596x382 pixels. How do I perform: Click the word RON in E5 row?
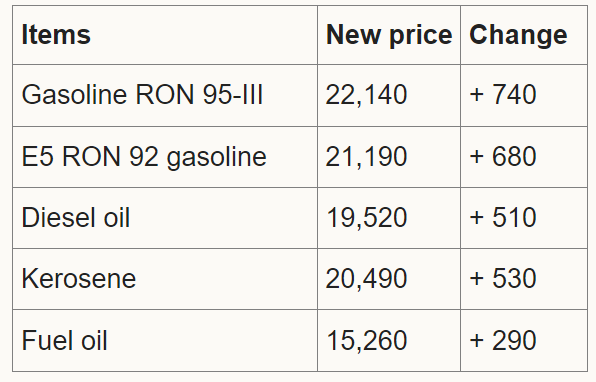[x=91, y=157]
